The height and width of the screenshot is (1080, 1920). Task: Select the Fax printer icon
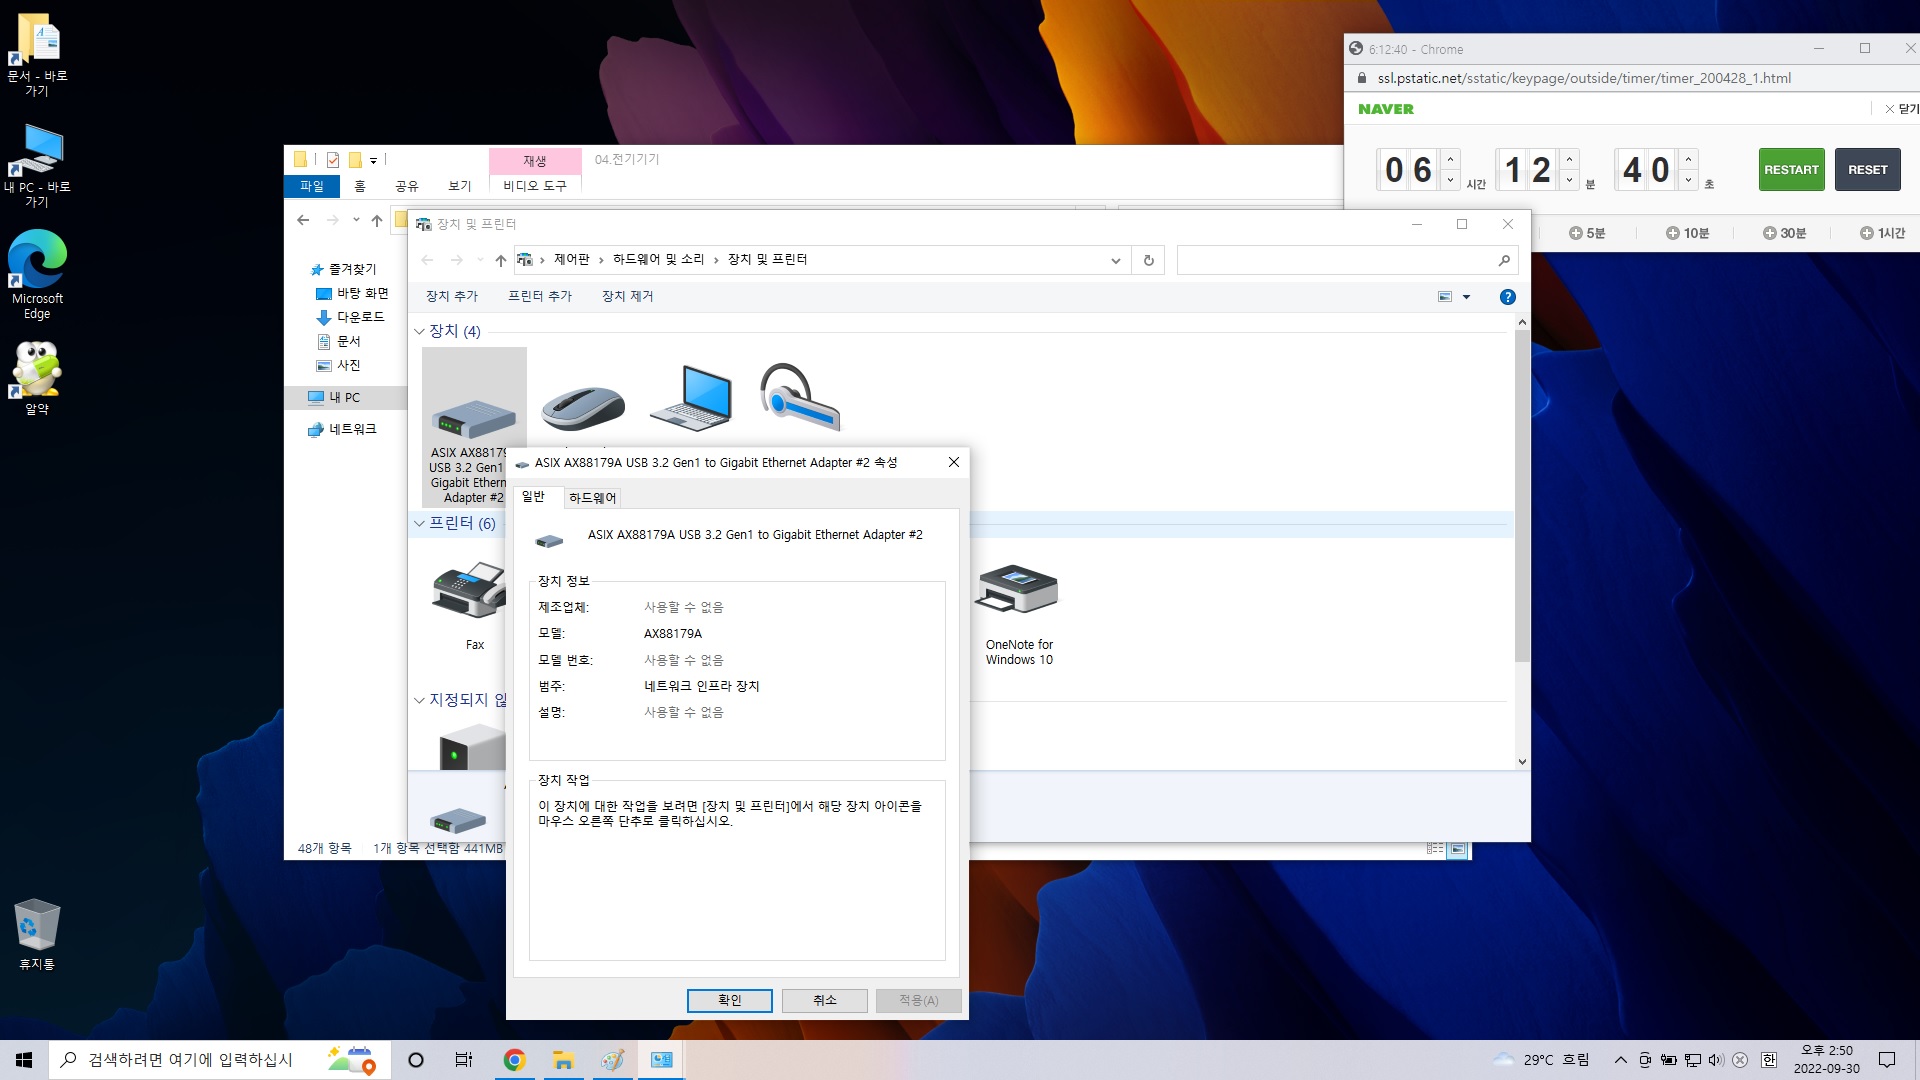(470, 590)
